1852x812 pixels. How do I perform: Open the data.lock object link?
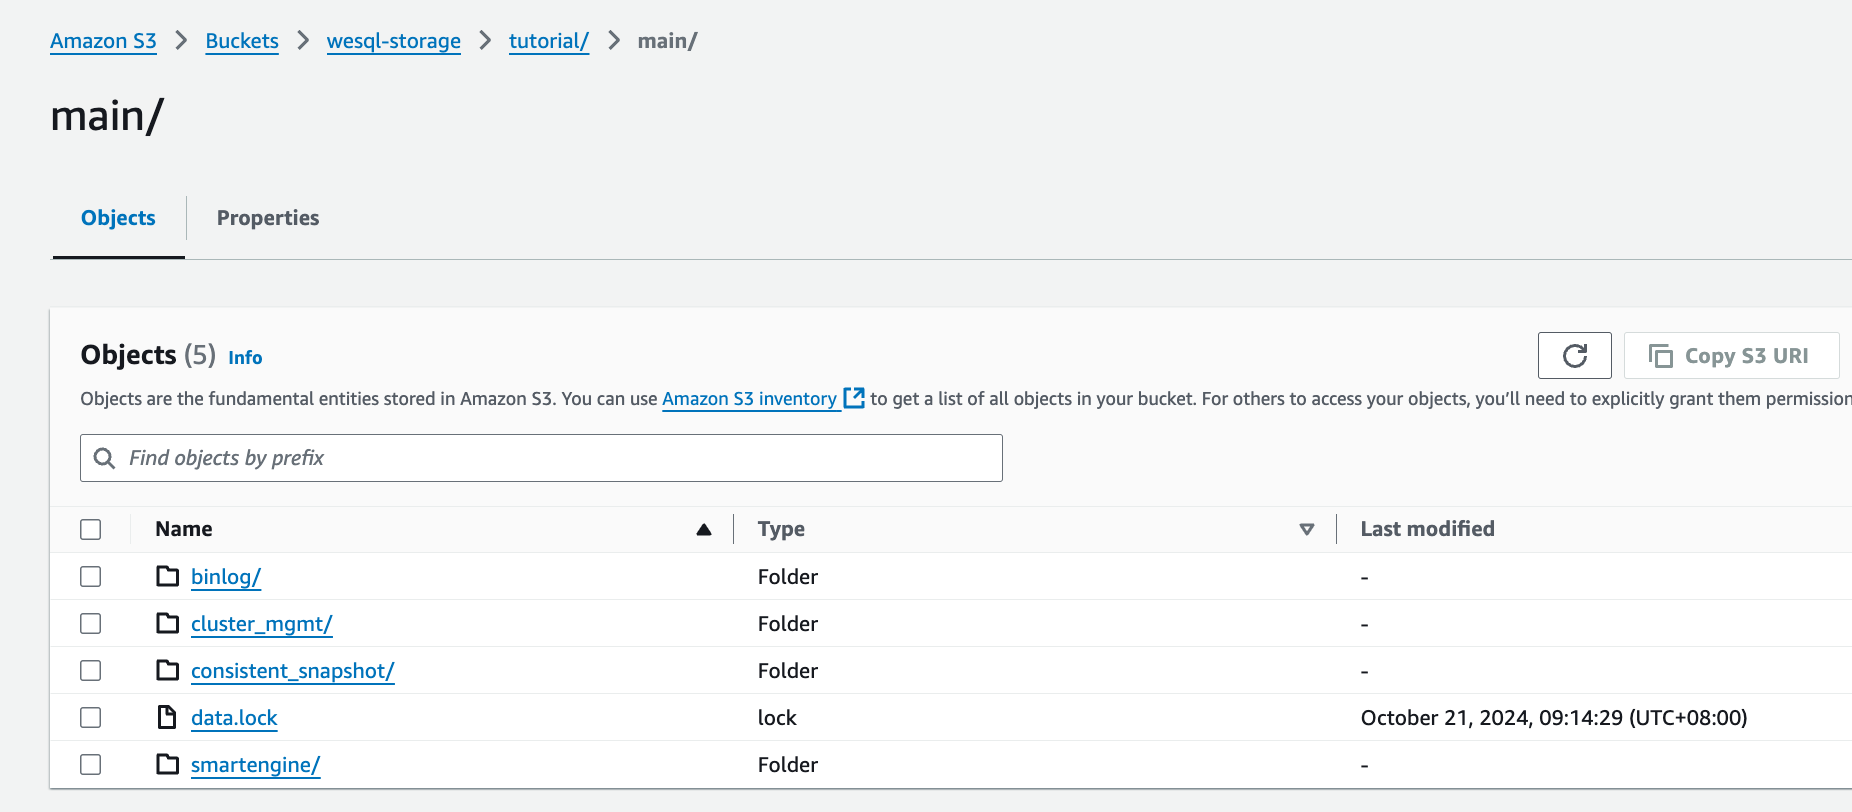[x=234, y=718]
